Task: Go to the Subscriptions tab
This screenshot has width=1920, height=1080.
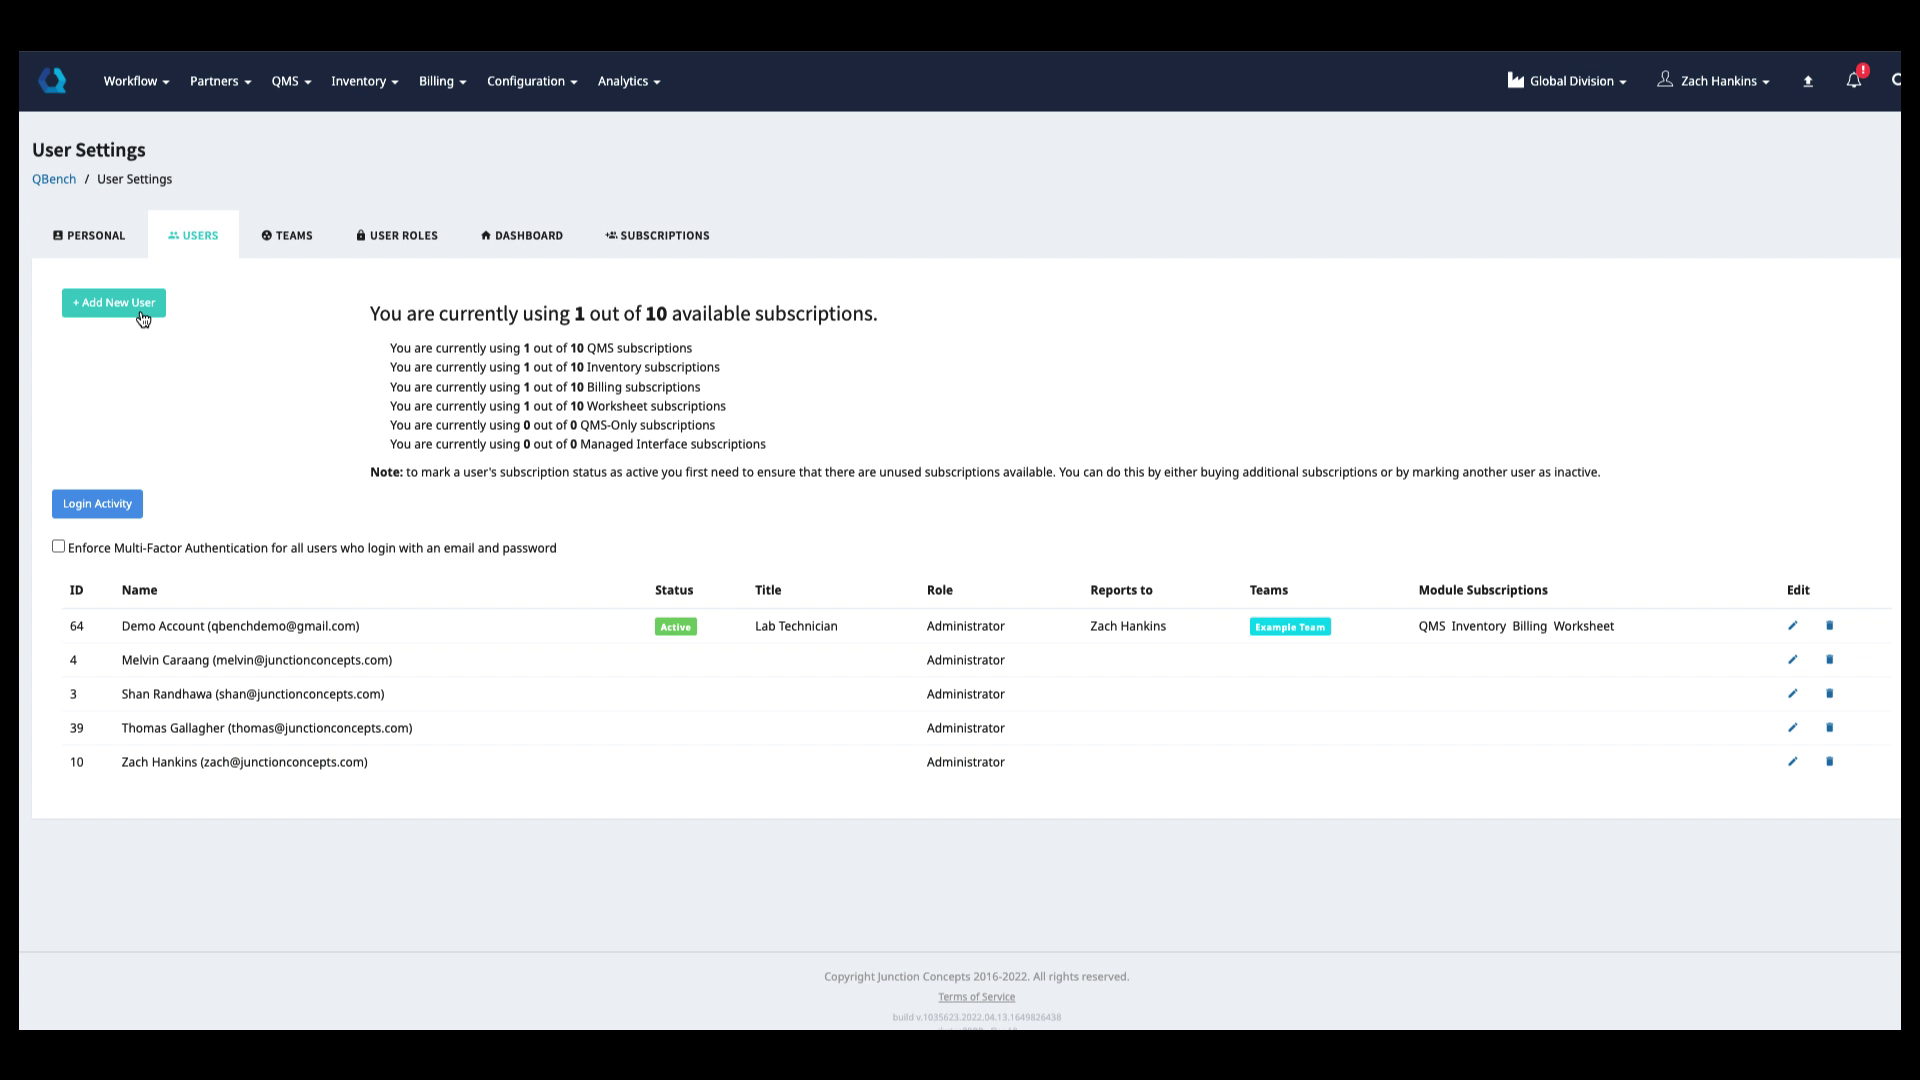Action: point(657,236)
